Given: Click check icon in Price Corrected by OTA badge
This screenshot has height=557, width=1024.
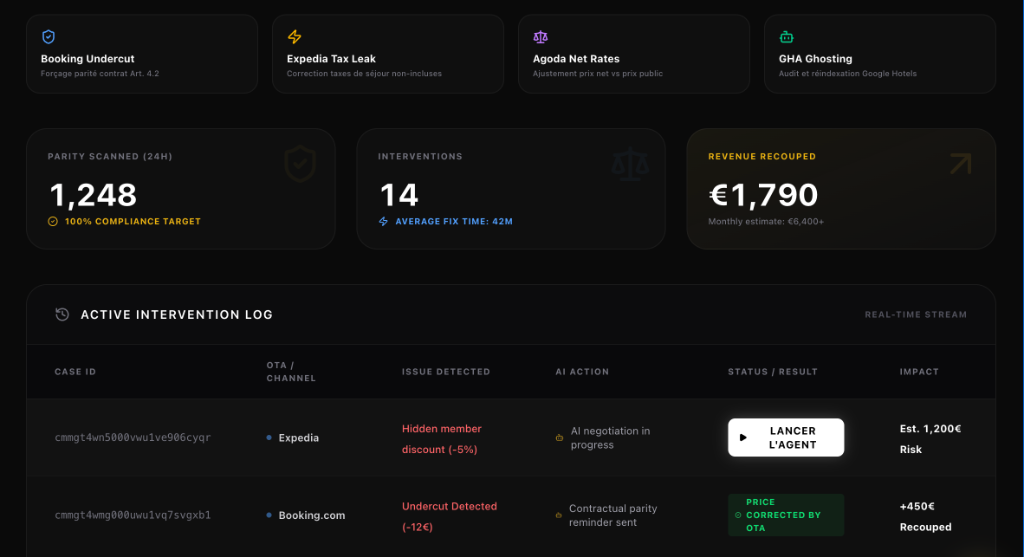Looking at the screenshot, I should pyautogui.click(x=738, y=515).
